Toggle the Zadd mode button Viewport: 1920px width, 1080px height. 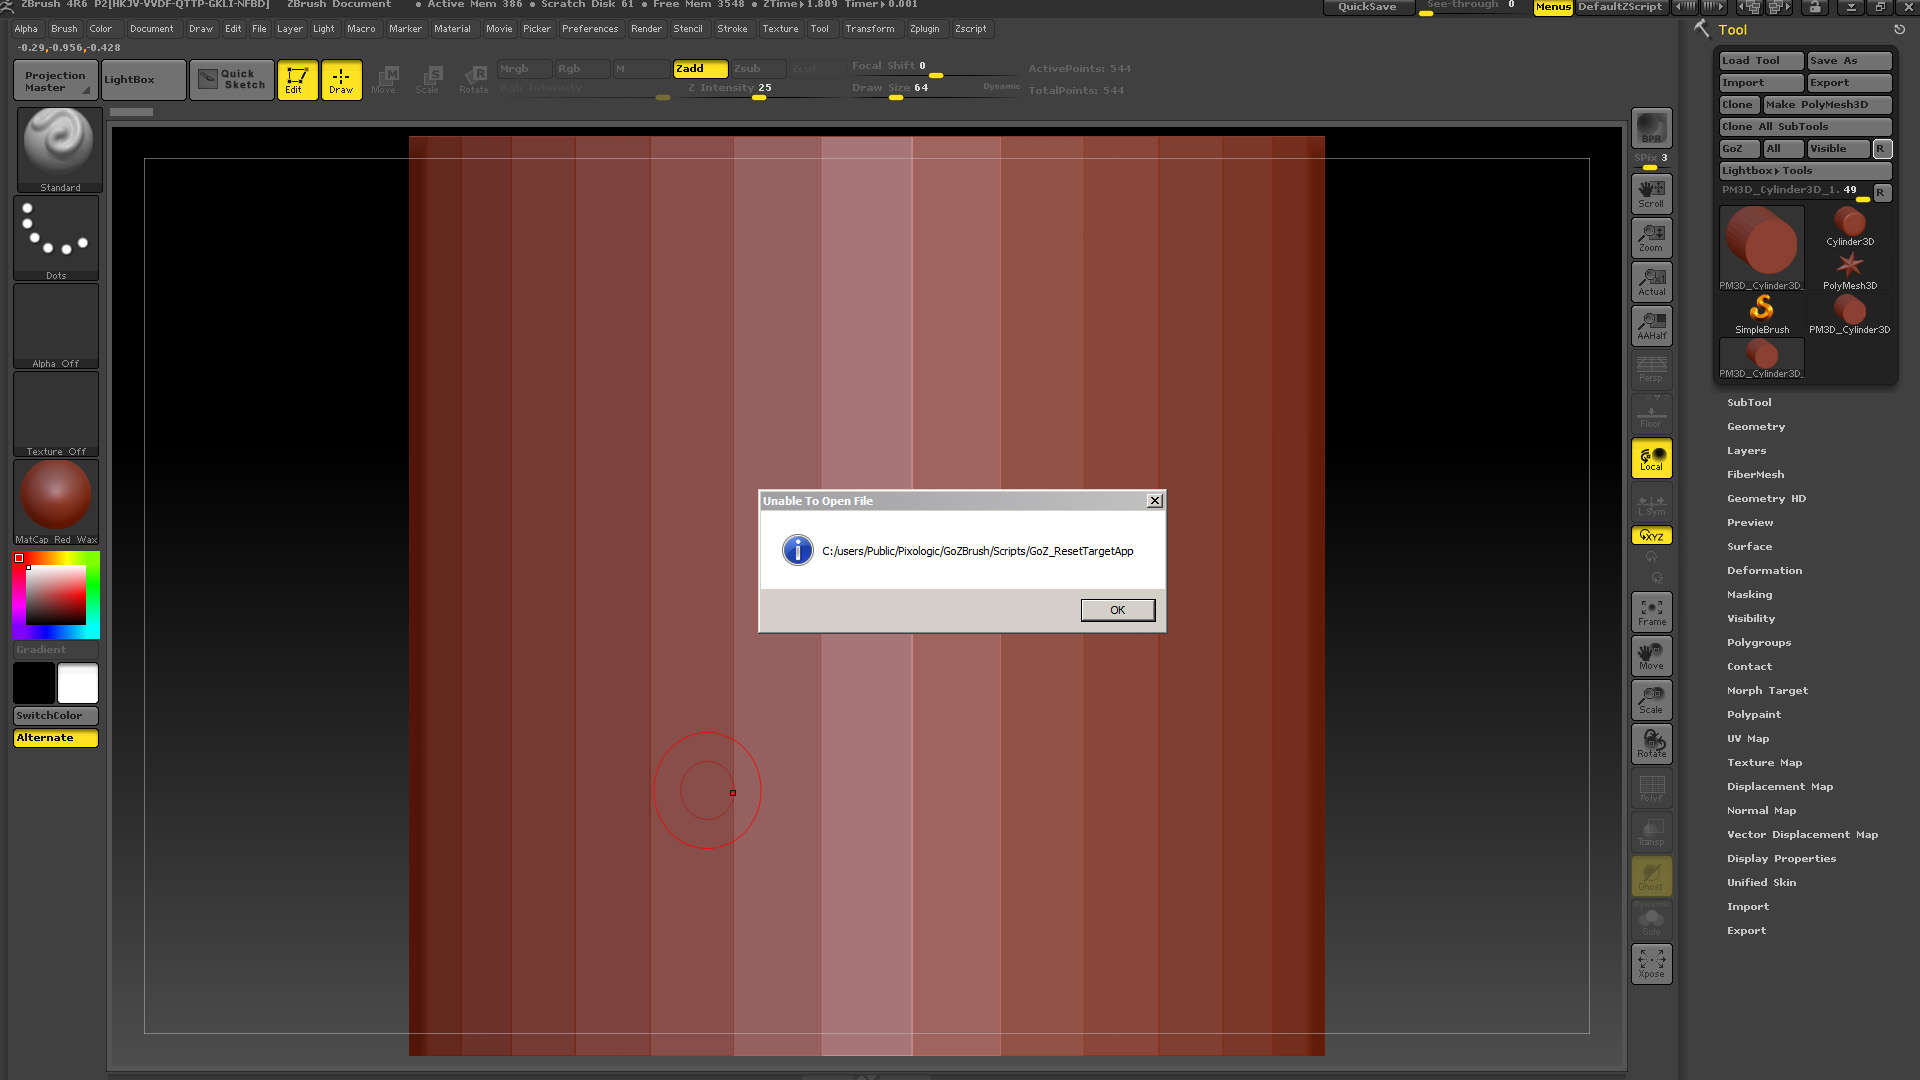point(699,69)
